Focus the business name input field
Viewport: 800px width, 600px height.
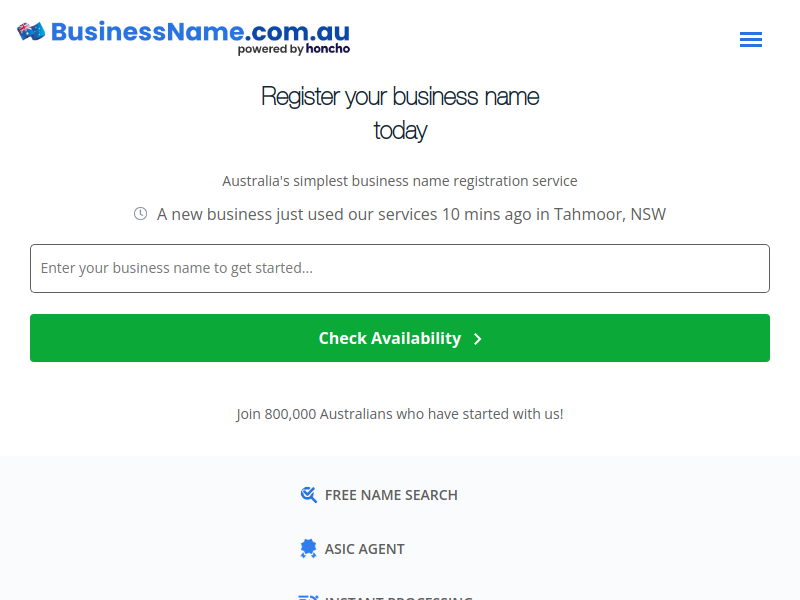(400, 268)
